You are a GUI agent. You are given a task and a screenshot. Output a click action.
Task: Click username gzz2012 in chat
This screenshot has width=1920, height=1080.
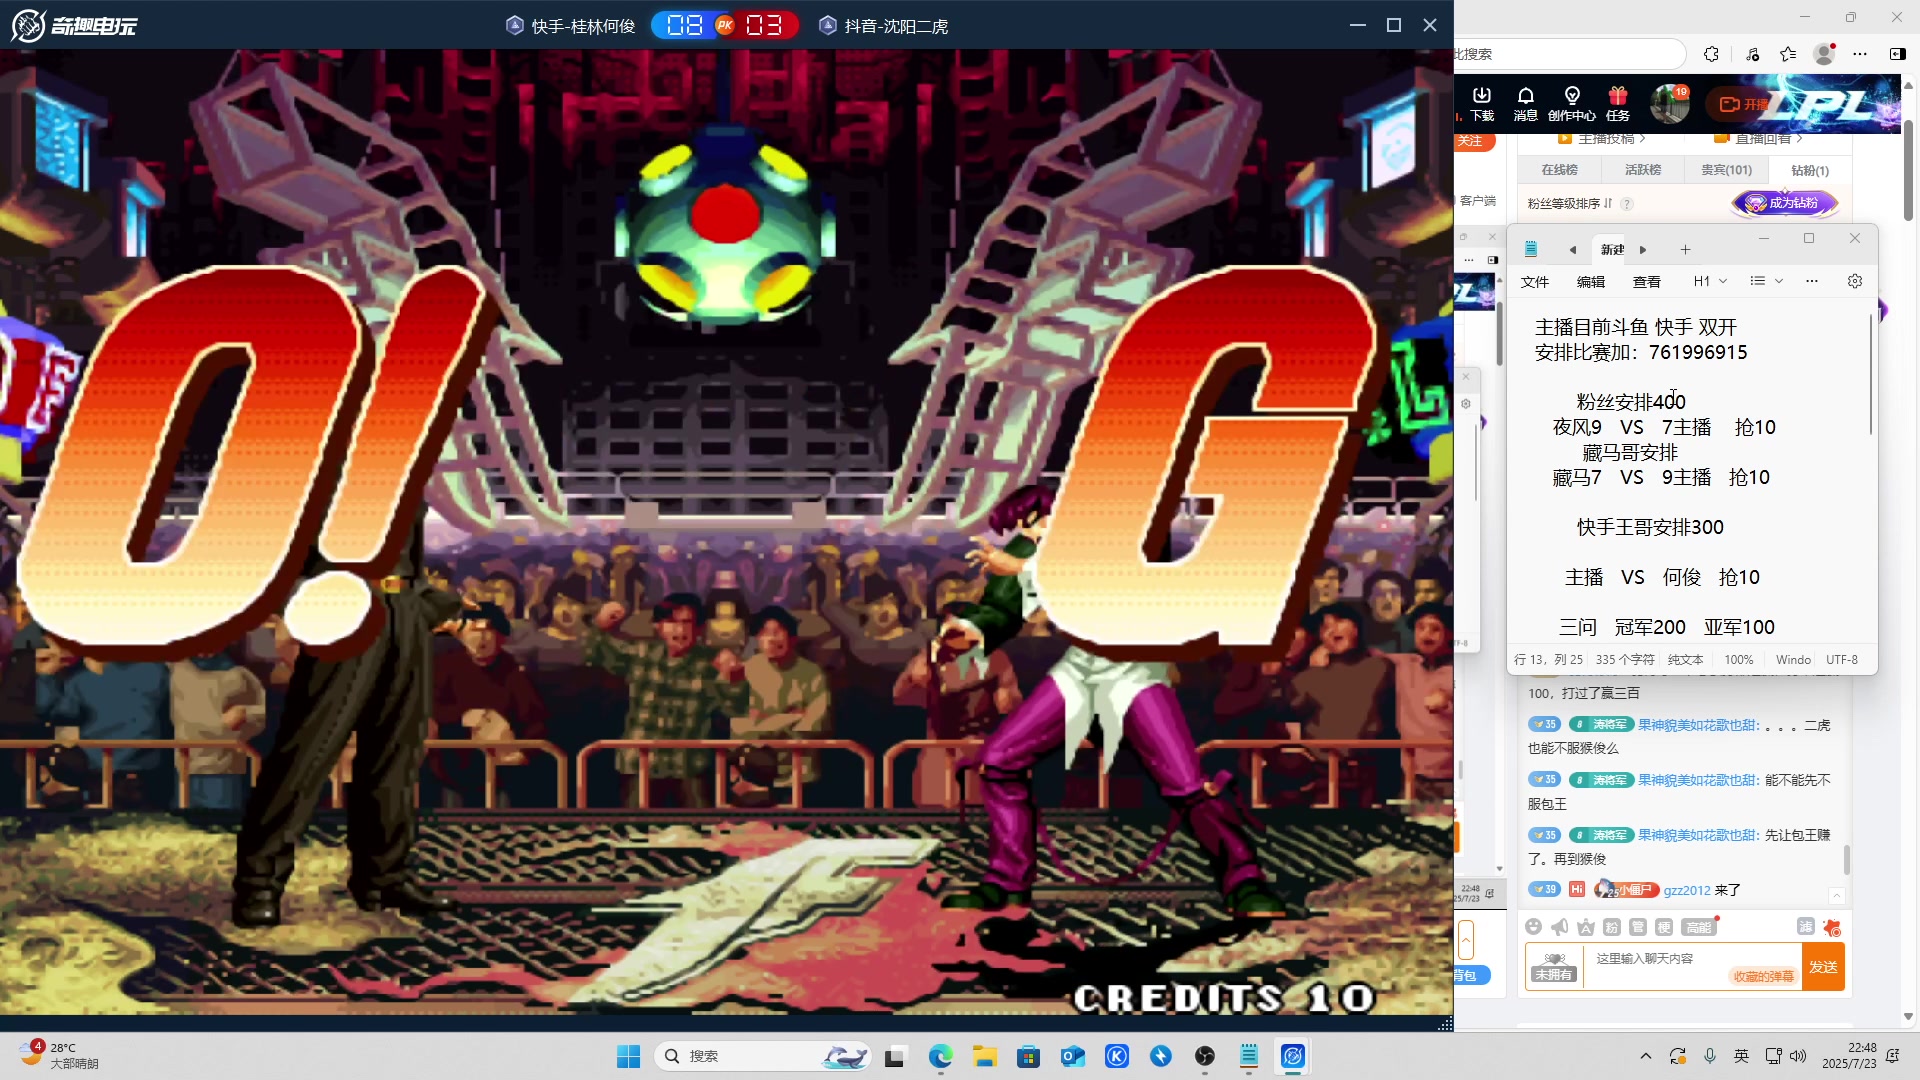(x=1687, y=890)
